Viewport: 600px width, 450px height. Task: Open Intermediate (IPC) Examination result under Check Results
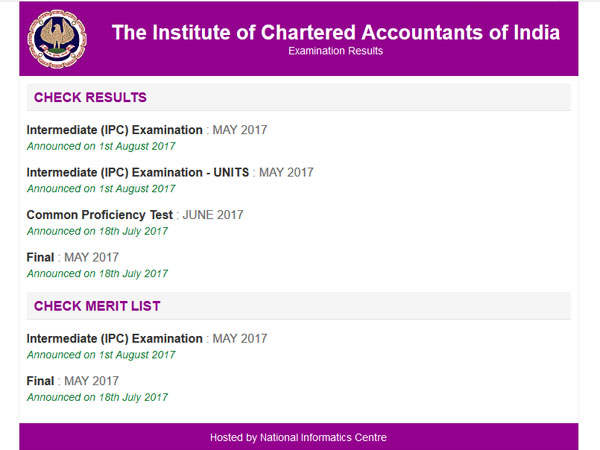(x=114, y=130)
